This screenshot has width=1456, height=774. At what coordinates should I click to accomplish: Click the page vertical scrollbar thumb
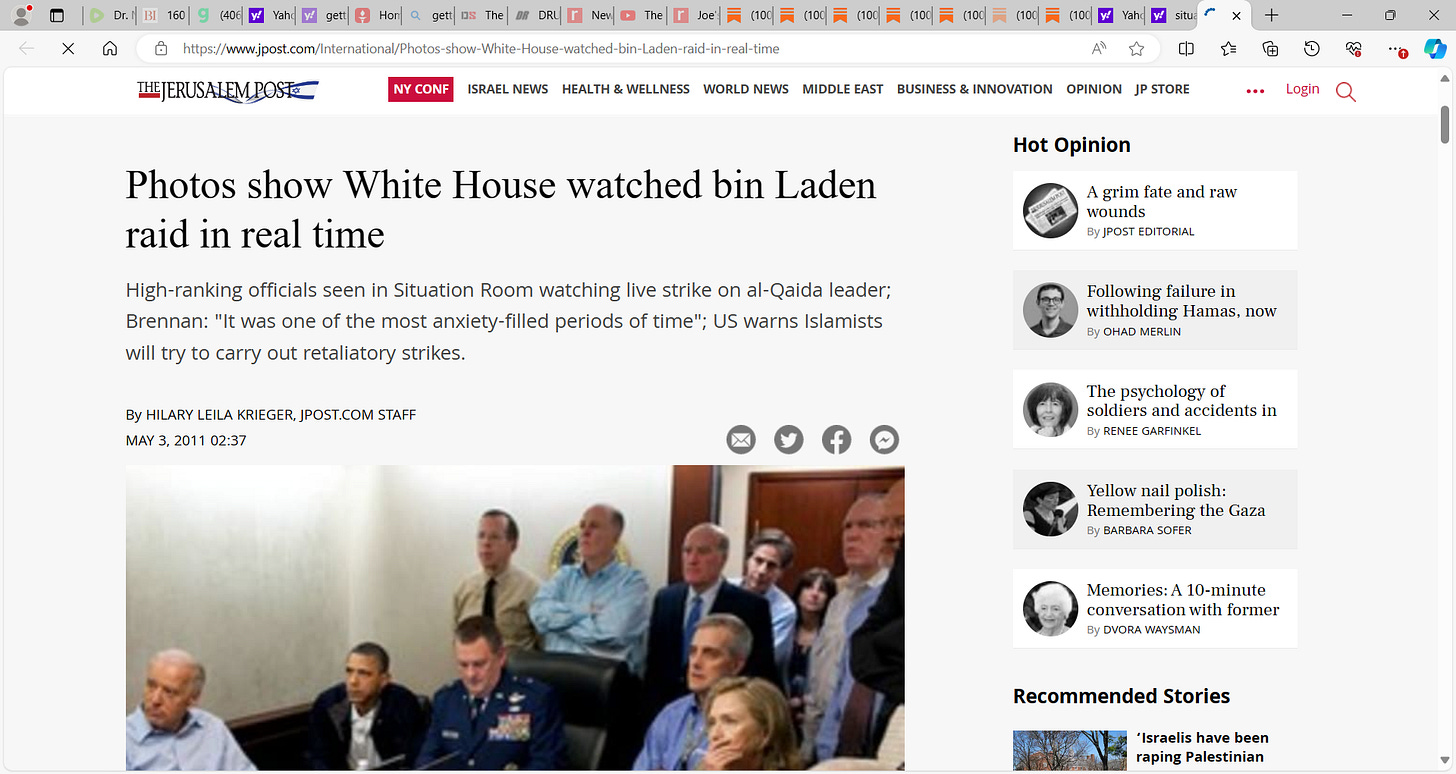(1445, 125)
